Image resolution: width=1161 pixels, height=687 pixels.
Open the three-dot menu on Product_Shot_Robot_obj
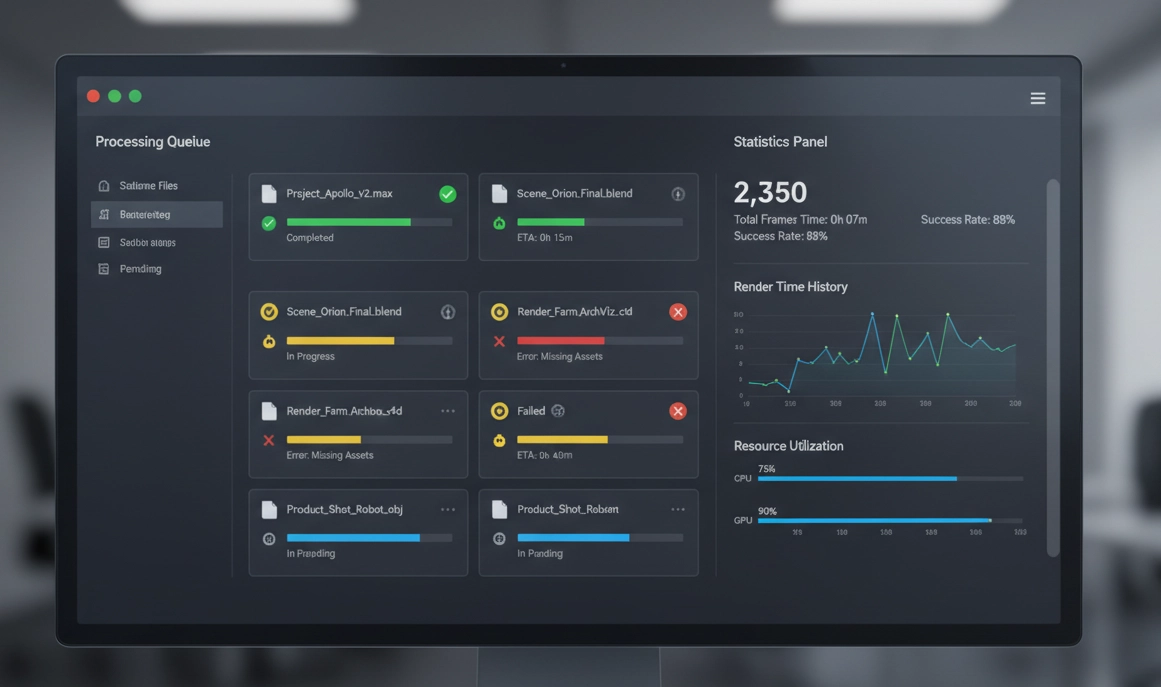pyautogui.click(x=448, y=510)
